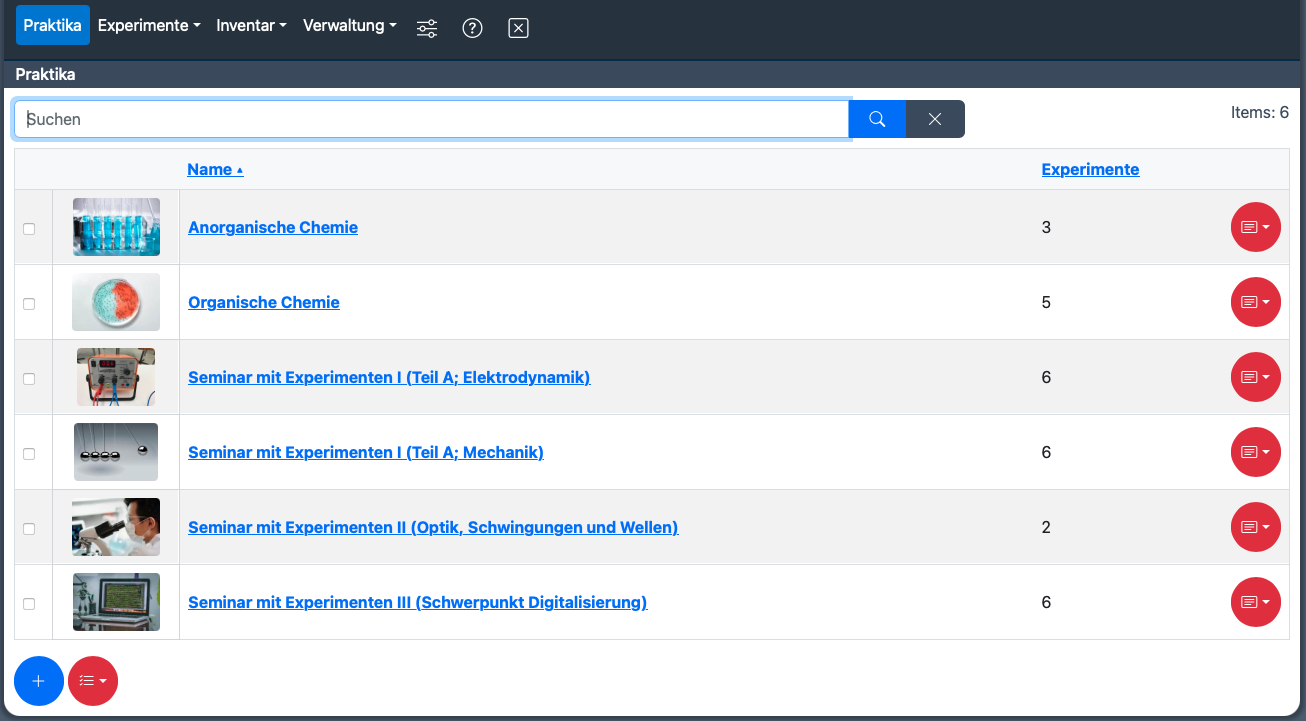
Task: Open the red bulk actions list button
Action: tap(93, 681)
